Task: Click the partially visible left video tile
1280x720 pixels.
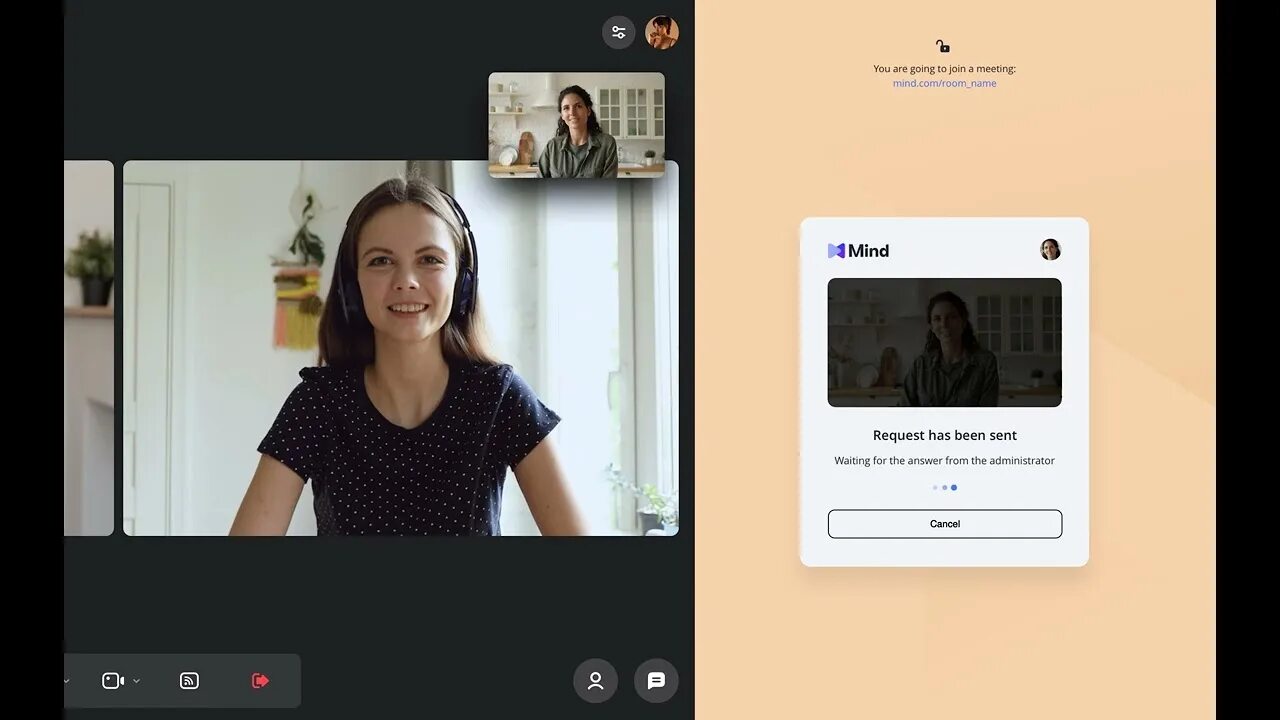Action: [x=89, y=348]
